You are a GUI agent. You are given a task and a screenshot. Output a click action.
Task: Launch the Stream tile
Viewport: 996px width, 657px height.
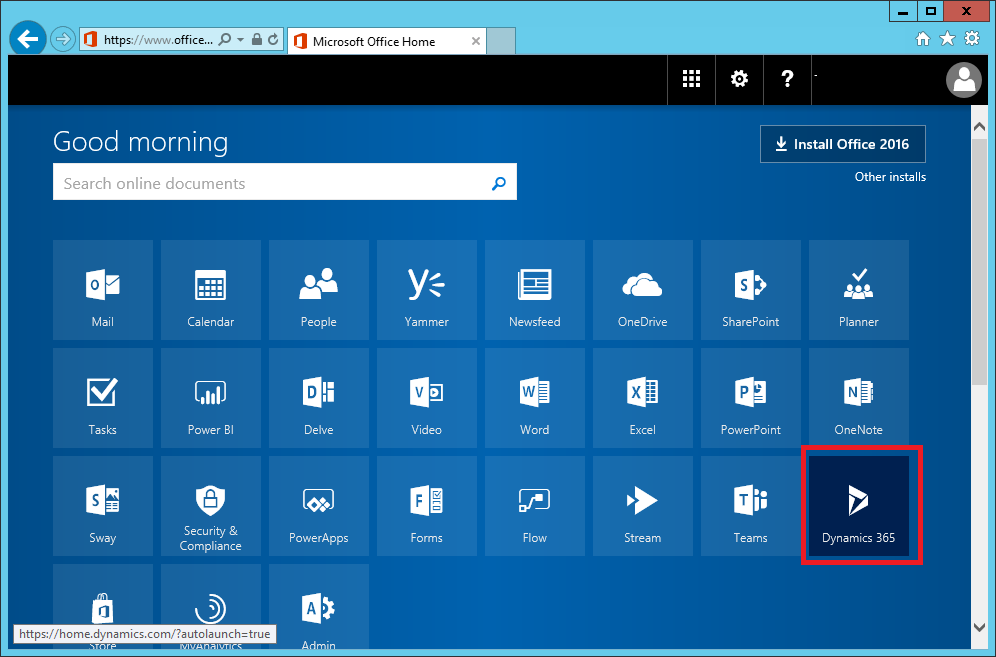point(643,506)
